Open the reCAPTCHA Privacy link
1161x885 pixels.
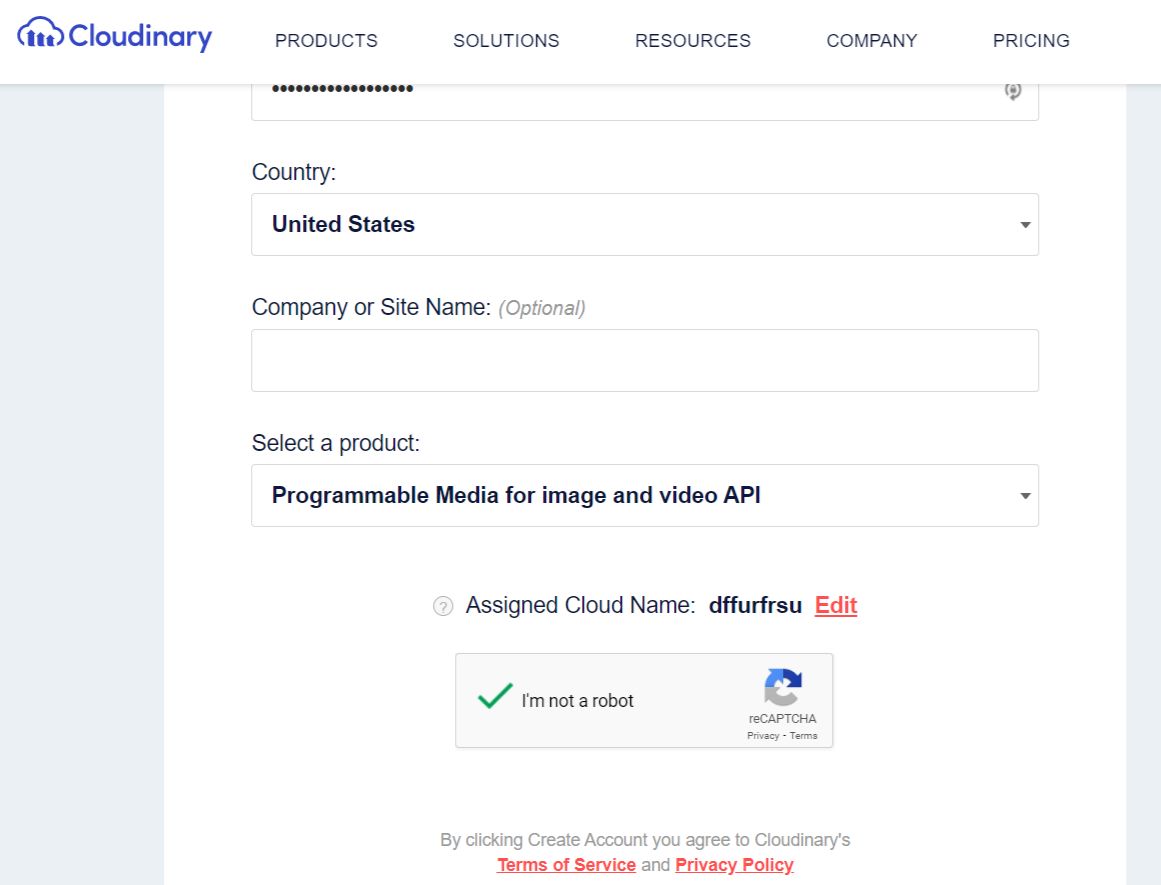tap(763, 735)
